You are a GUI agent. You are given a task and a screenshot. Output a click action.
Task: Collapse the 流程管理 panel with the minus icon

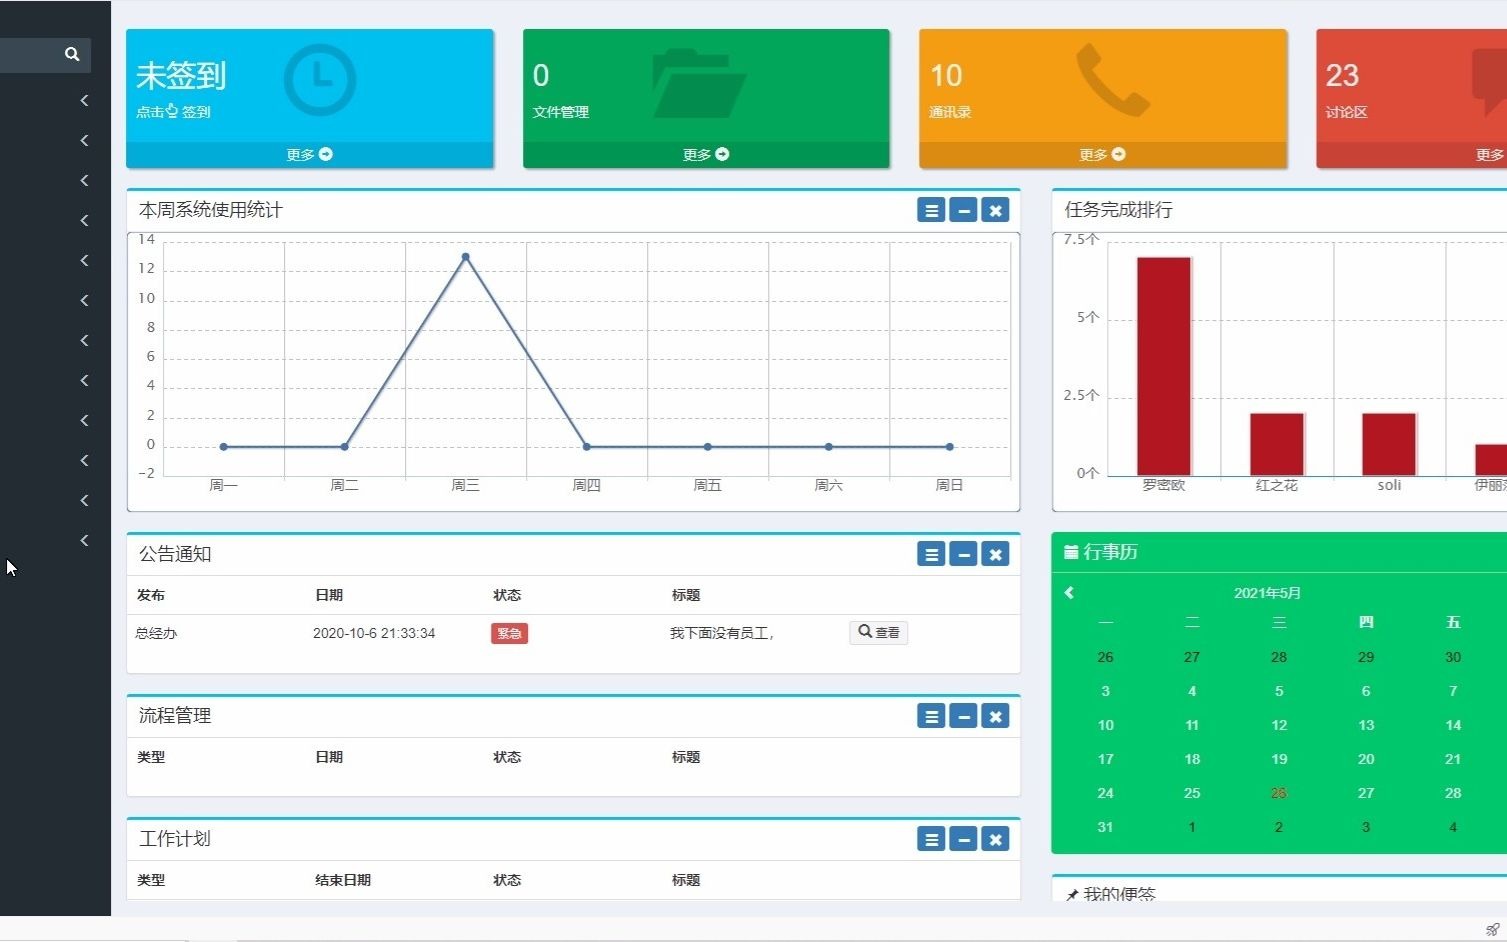tap(963, 716)
